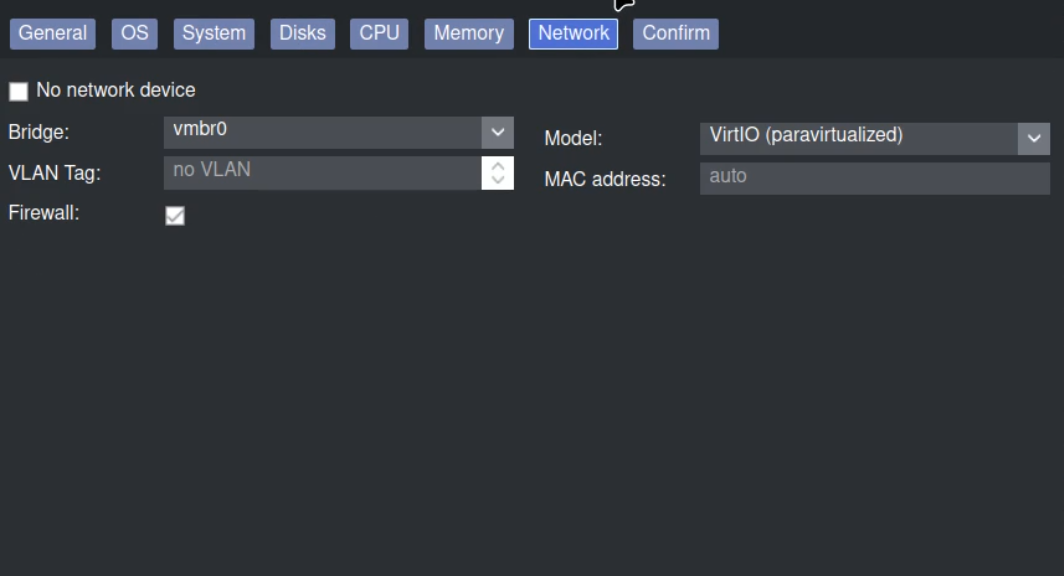Go to the System tab

[x=213, y=33]
